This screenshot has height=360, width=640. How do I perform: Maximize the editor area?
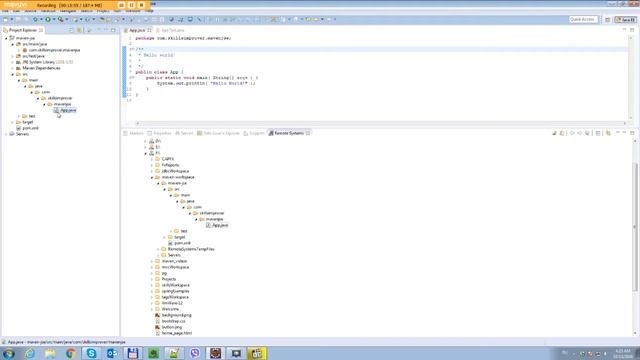(x=632, y=30)
